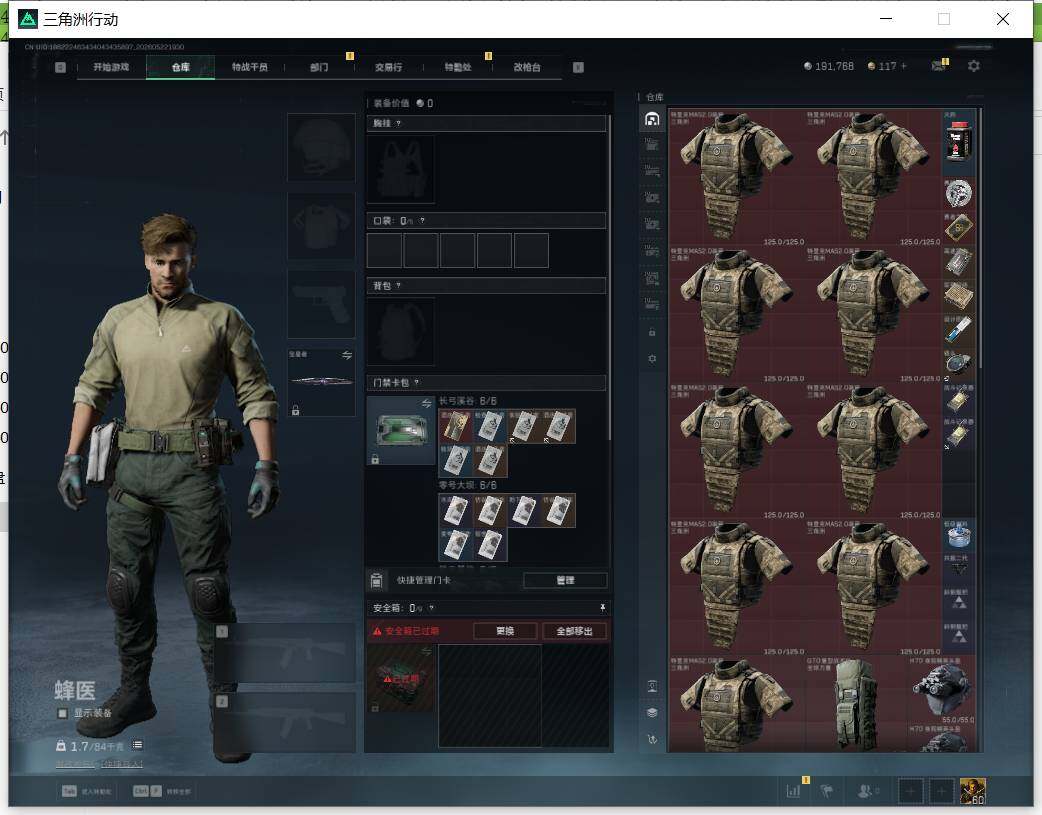Swap the keycard case via arrows icon
1042x815 pixels.
tap(427, 404)
